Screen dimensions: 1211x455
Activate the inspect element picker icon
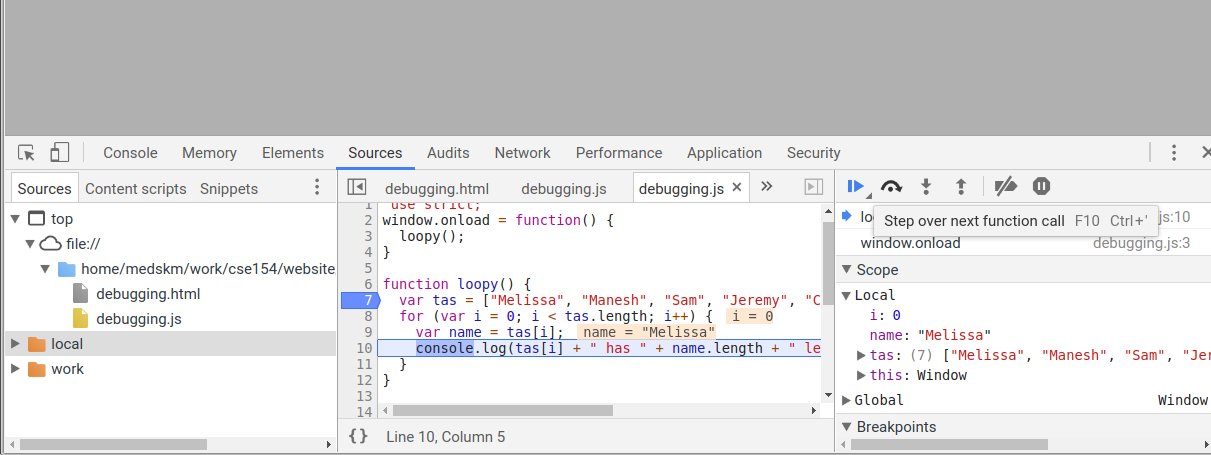click(27, 153)
